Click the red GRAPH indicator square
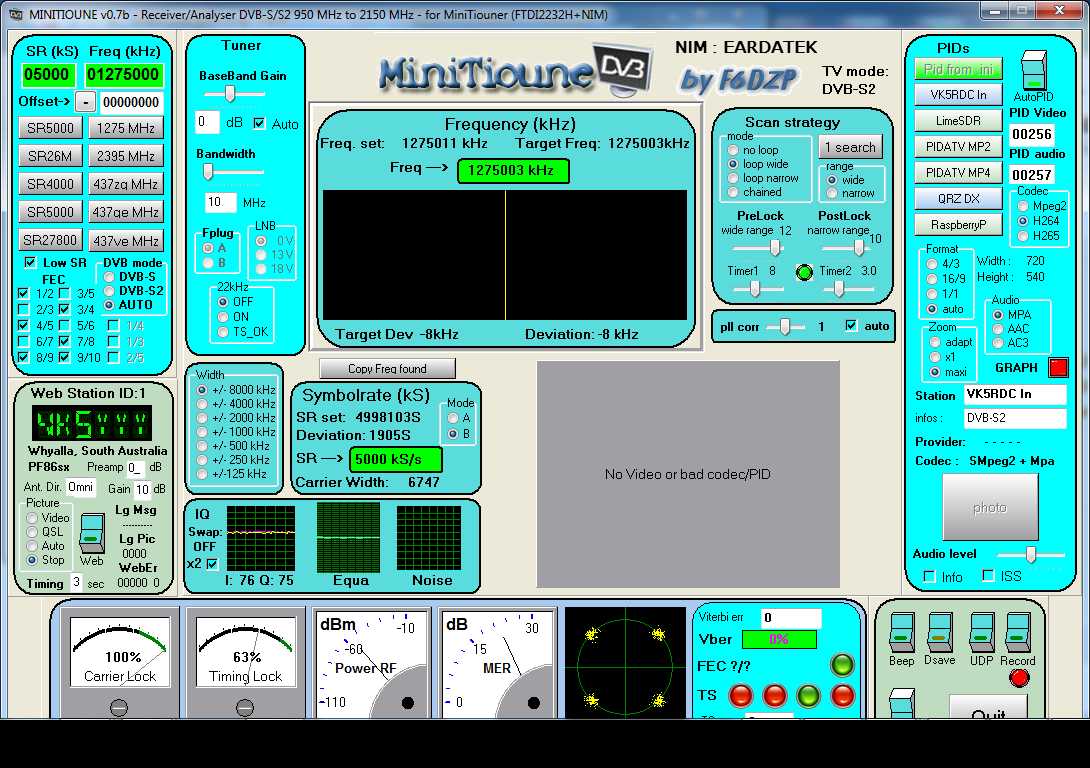Image resolution: width=1090 pixels, height=768 pixels. [1058, 367]
